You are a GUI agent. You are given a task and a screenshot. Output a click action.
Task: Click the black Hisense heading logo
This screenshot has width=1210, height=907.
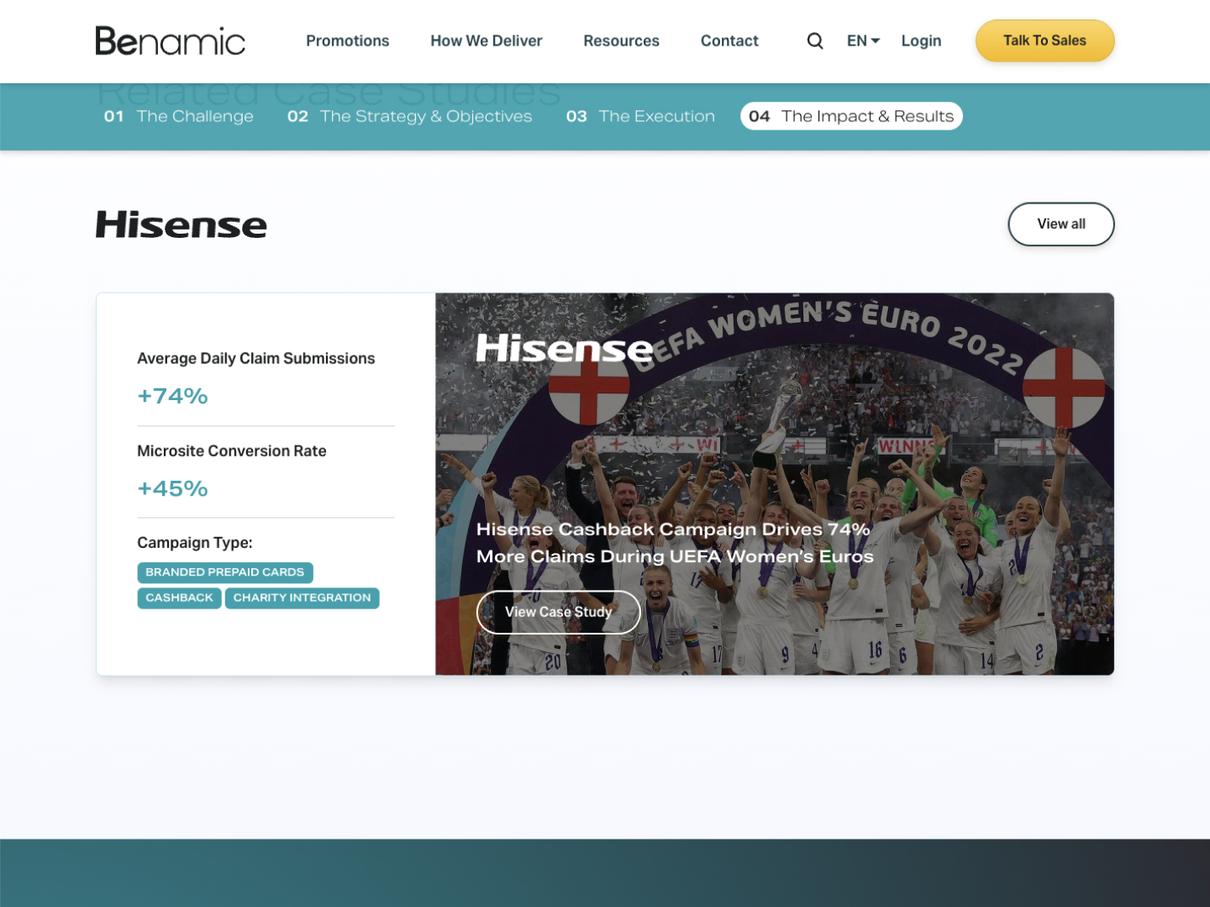(x=181, y=224)
